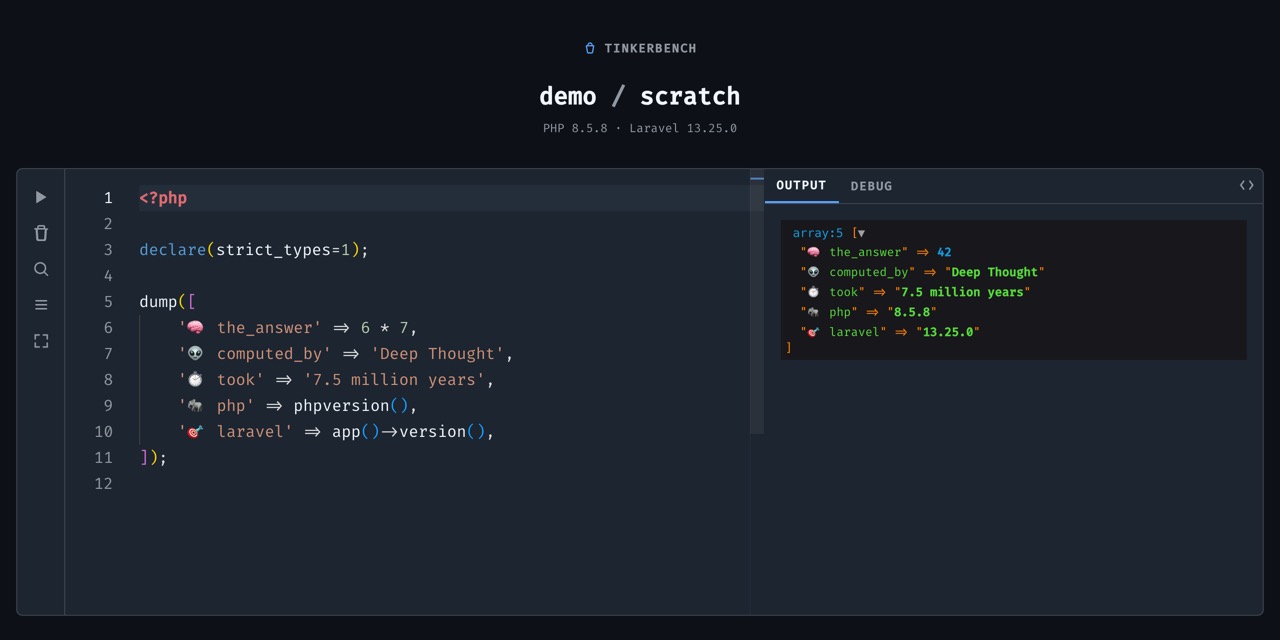
Task: Click phpversion() call in the editor
Action: coord(351,406)
